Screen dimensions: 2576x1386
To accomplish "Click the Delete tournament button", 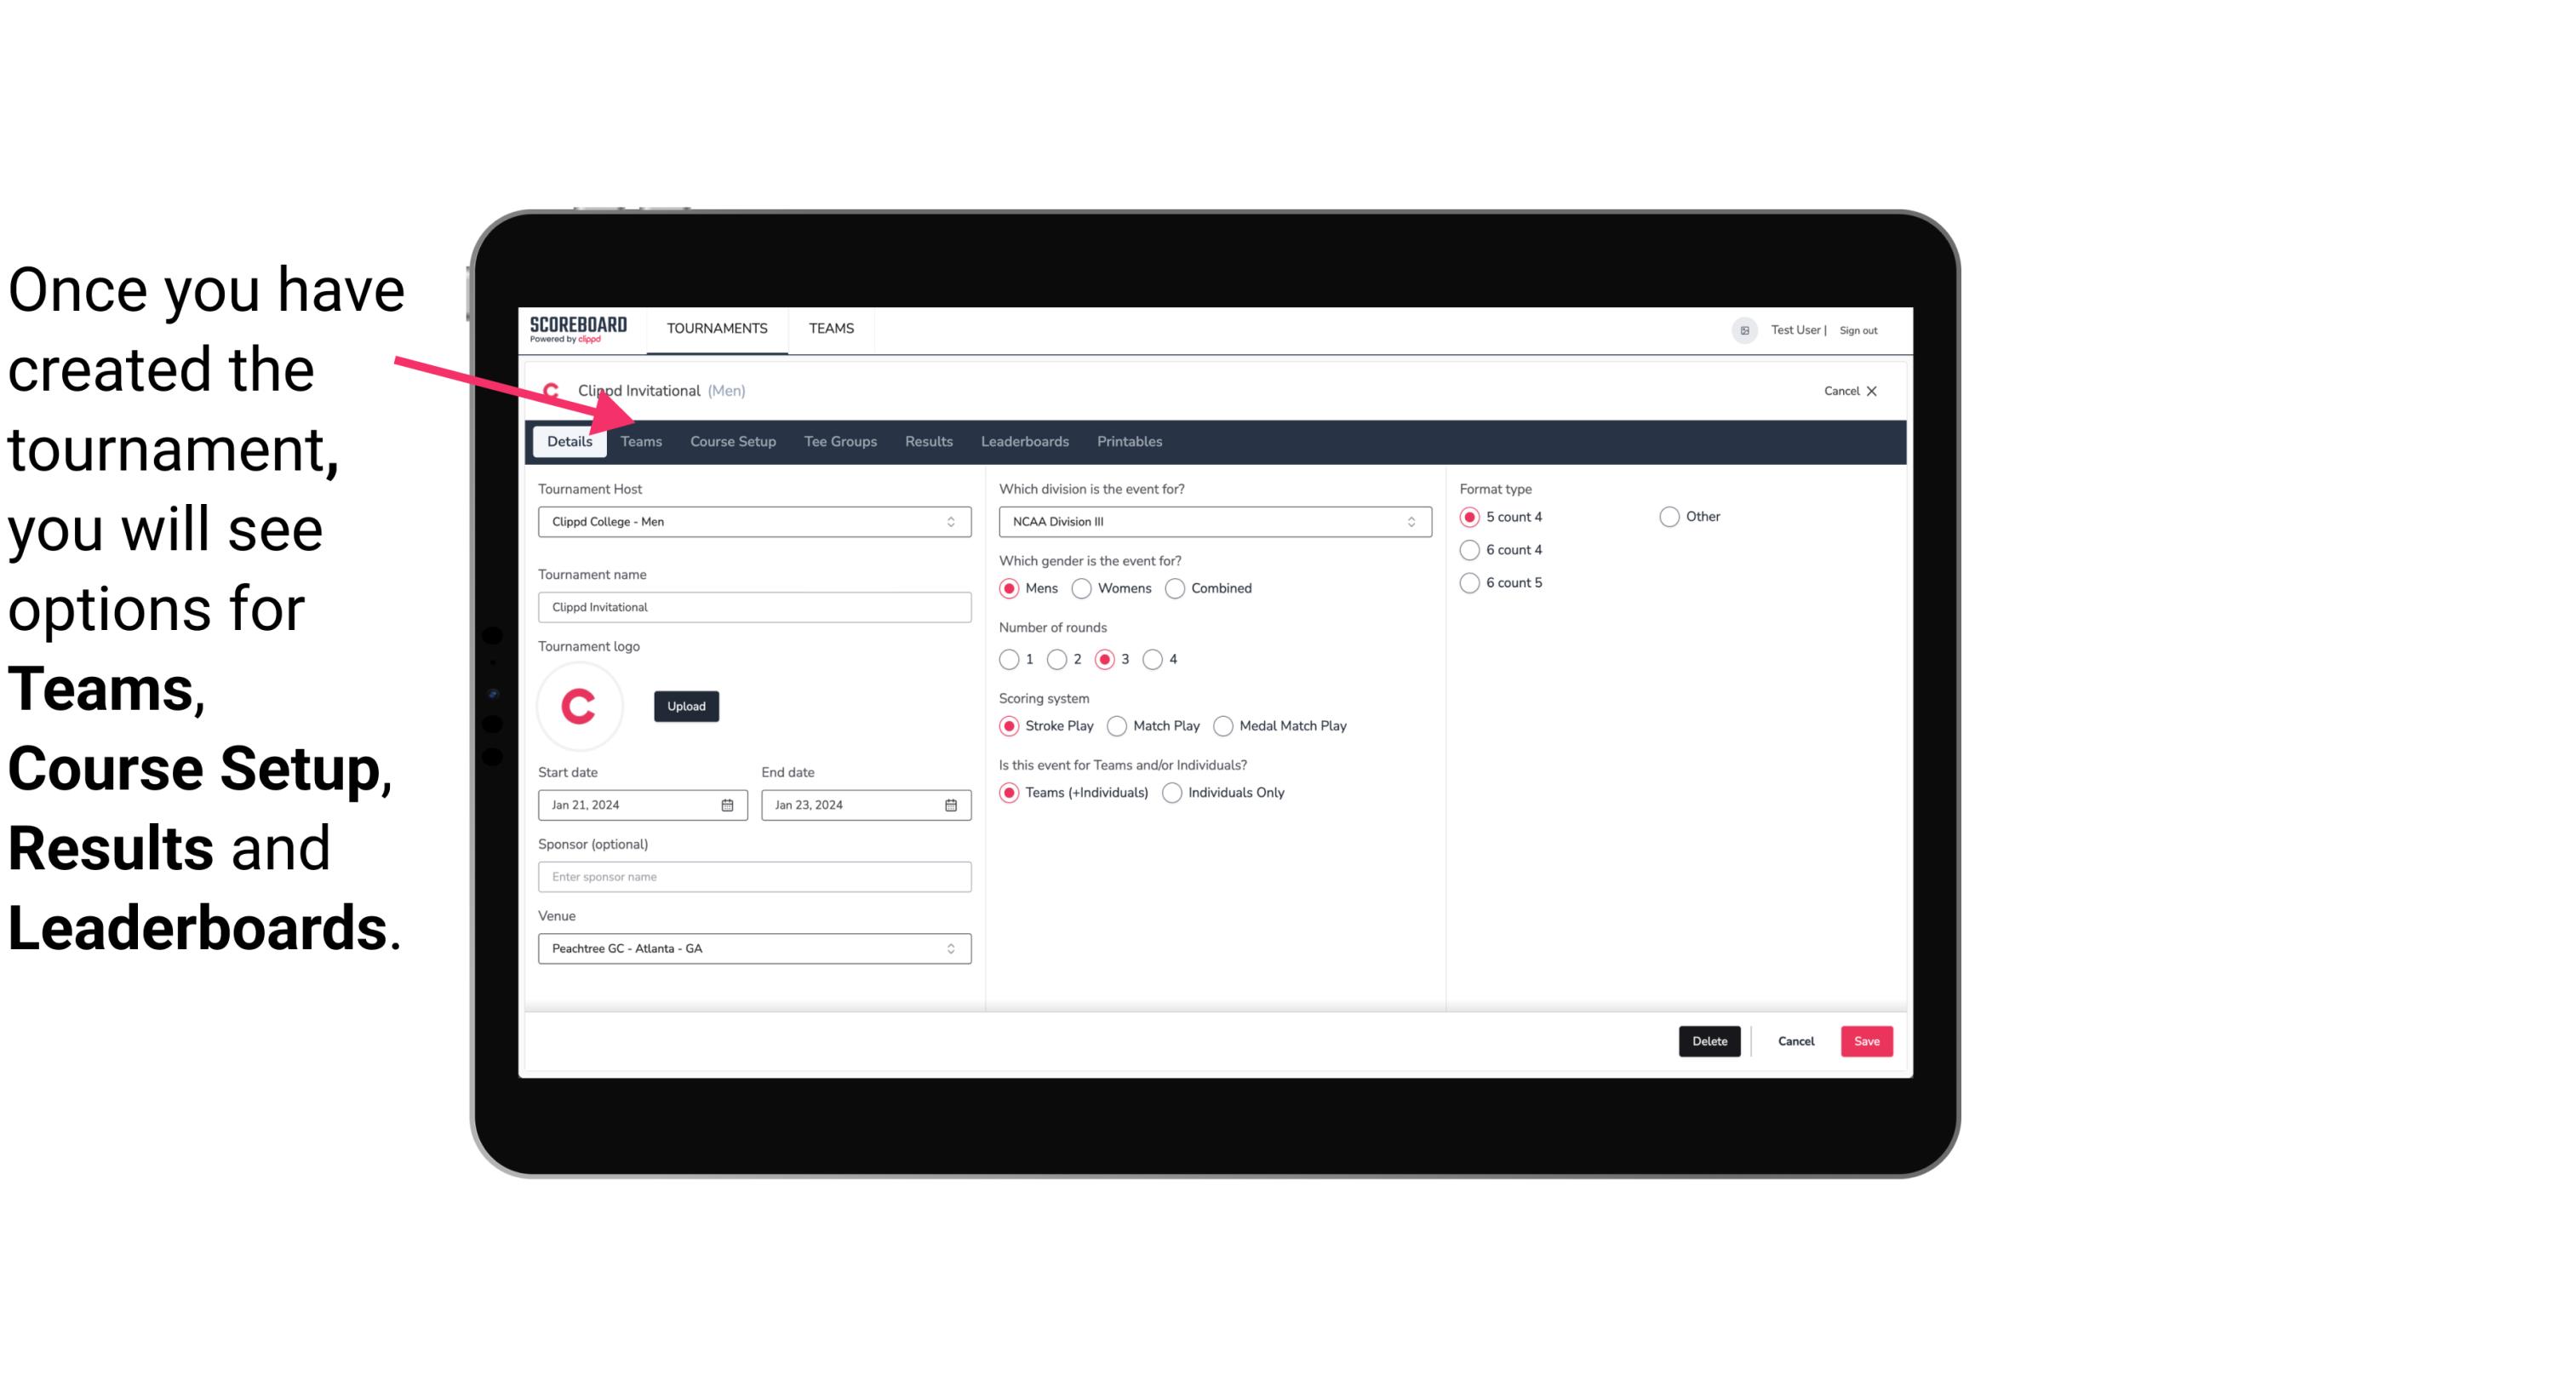I will tap(1709, 1041).
